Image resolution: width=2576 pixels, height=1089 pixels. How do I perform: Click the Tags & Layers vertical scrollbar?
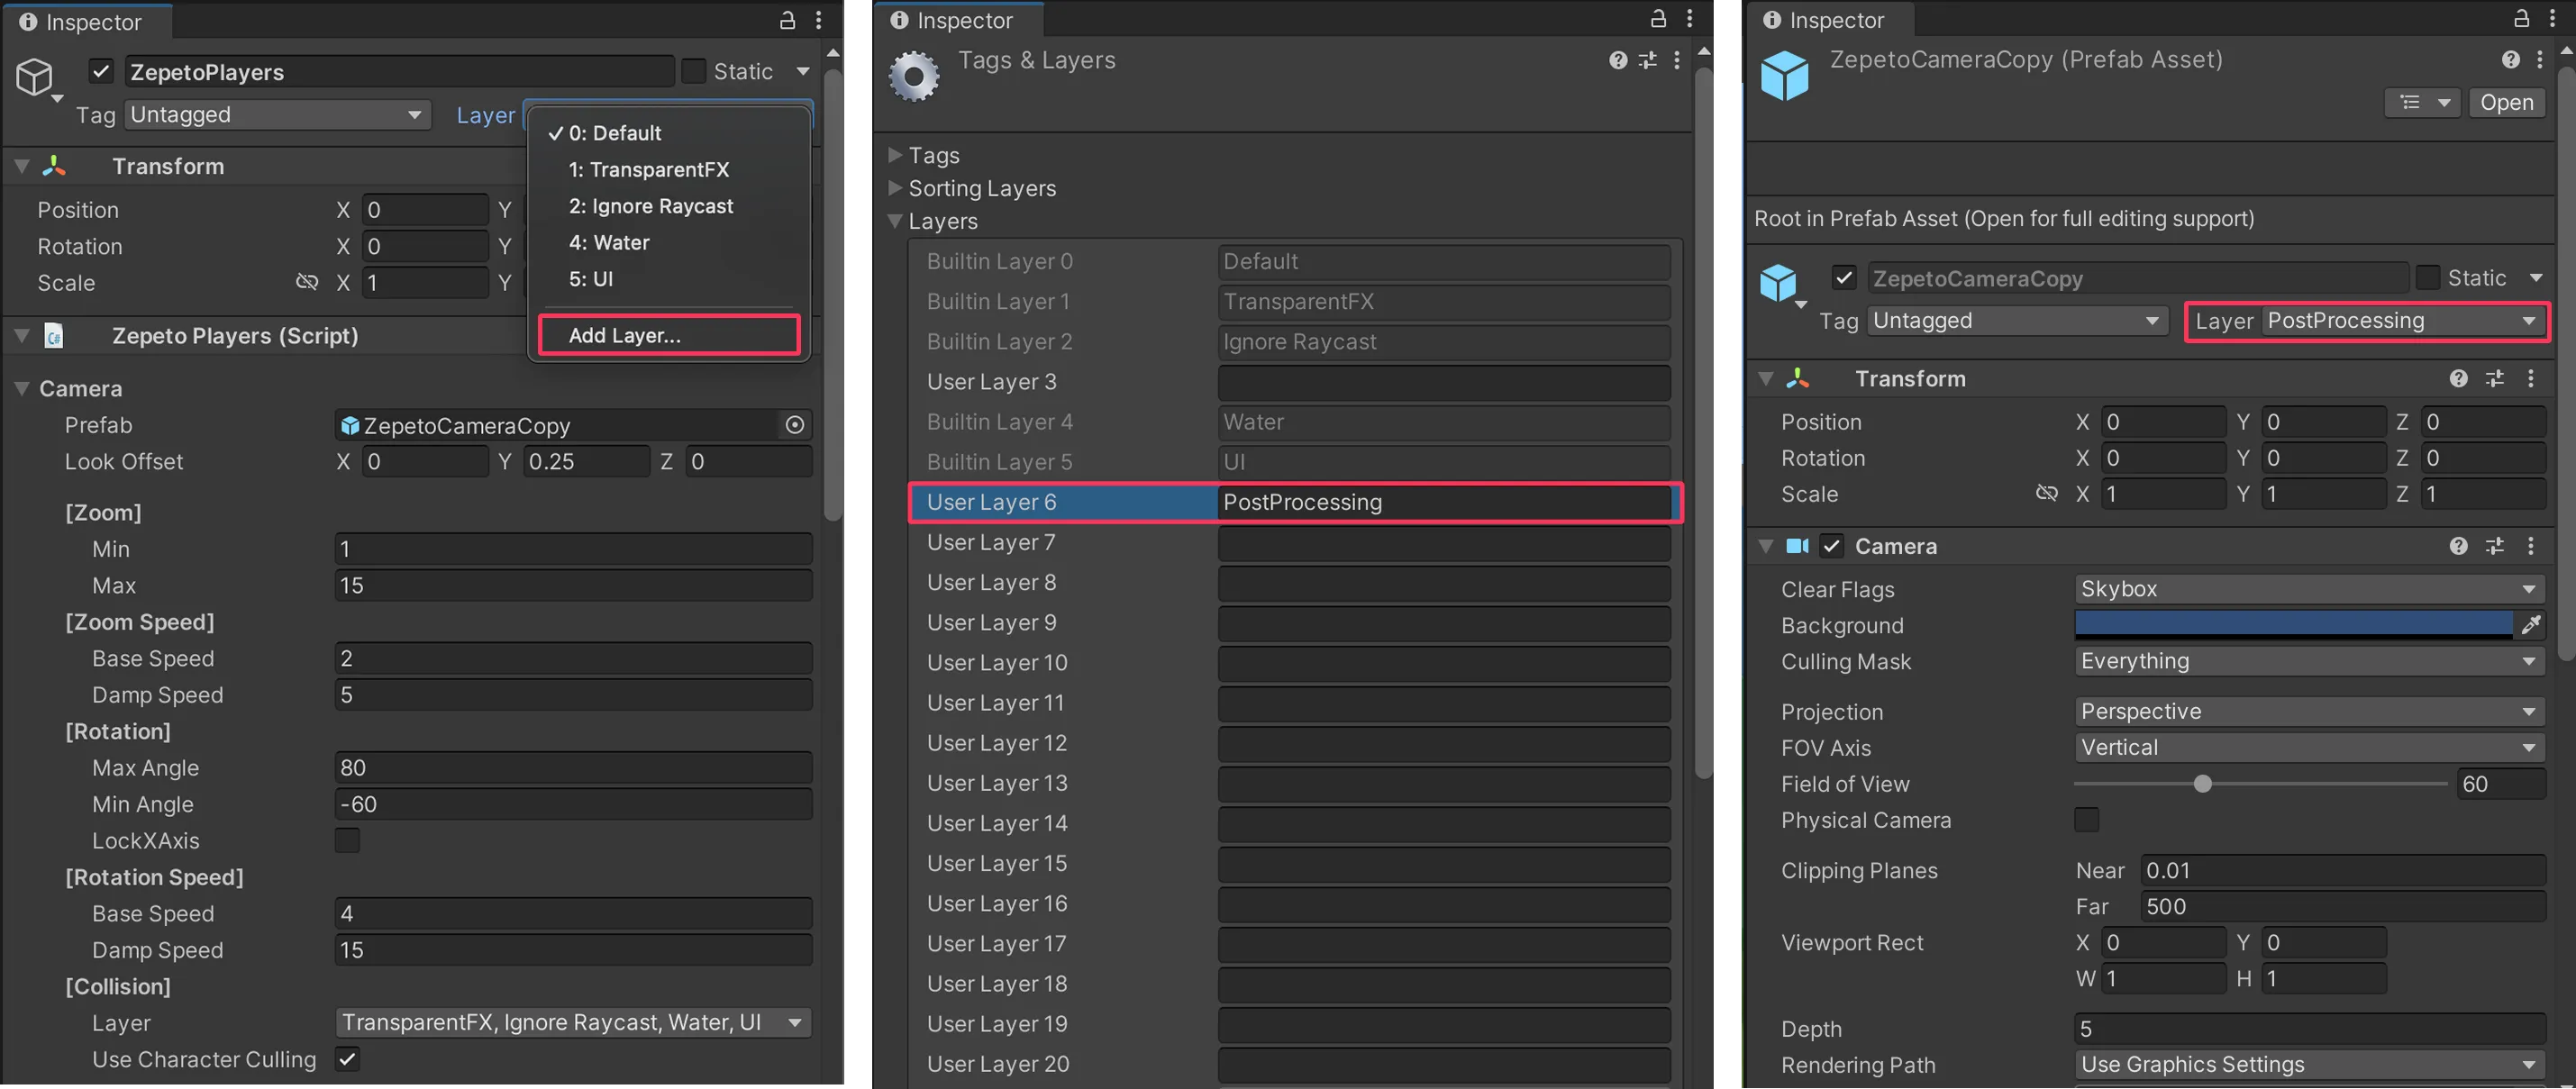point(1704,425)
